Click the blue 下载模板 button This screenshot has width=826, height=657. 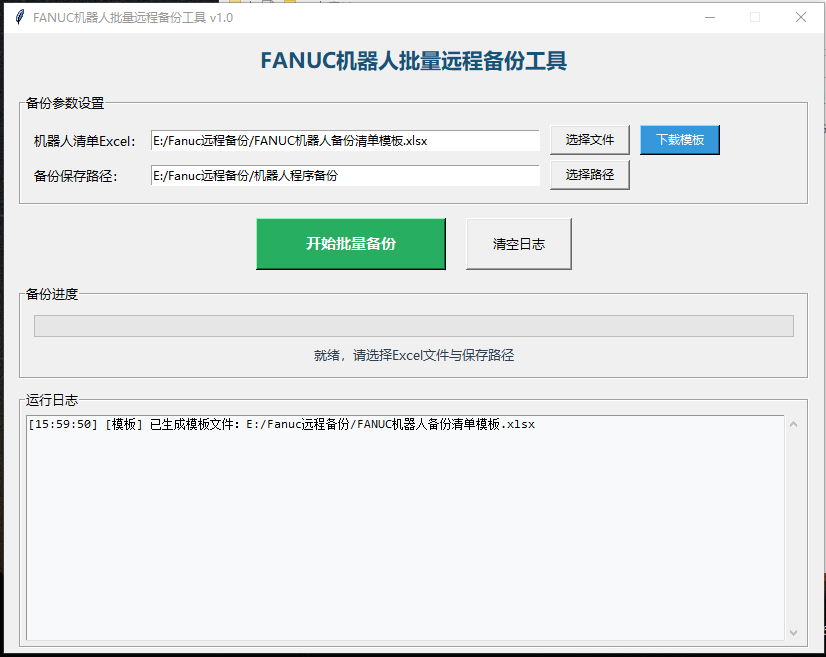tap(680, 140)
